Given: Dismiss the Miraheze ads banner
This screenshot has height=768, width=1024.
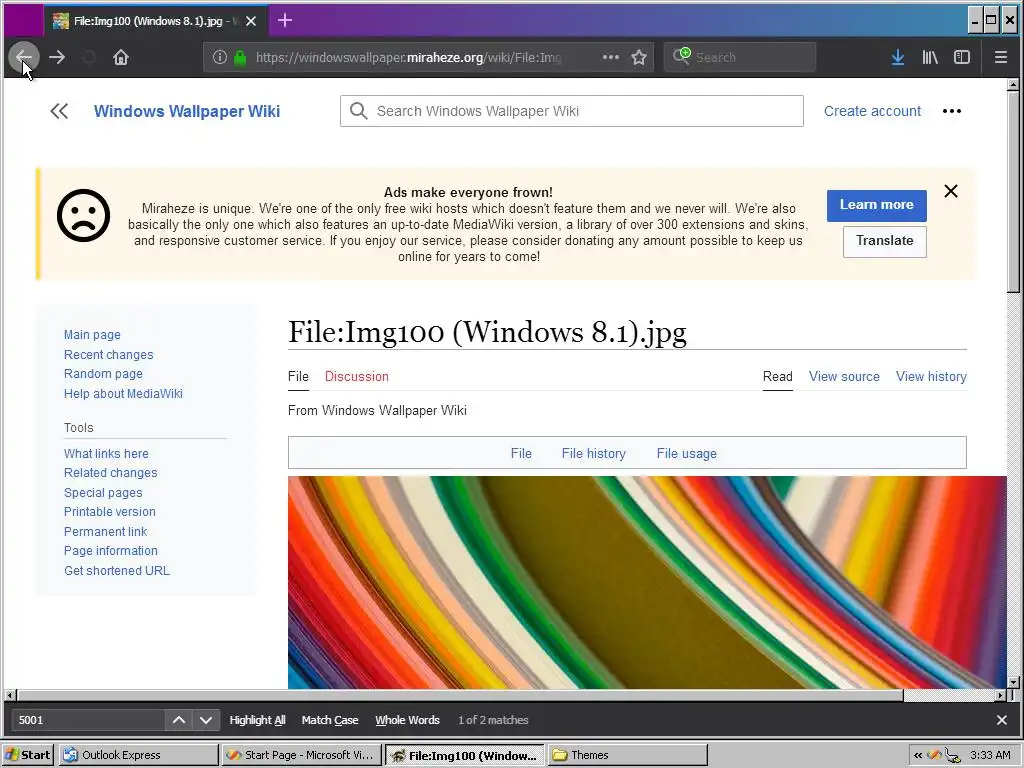Looking at the screenshot, I should (951, 191).
